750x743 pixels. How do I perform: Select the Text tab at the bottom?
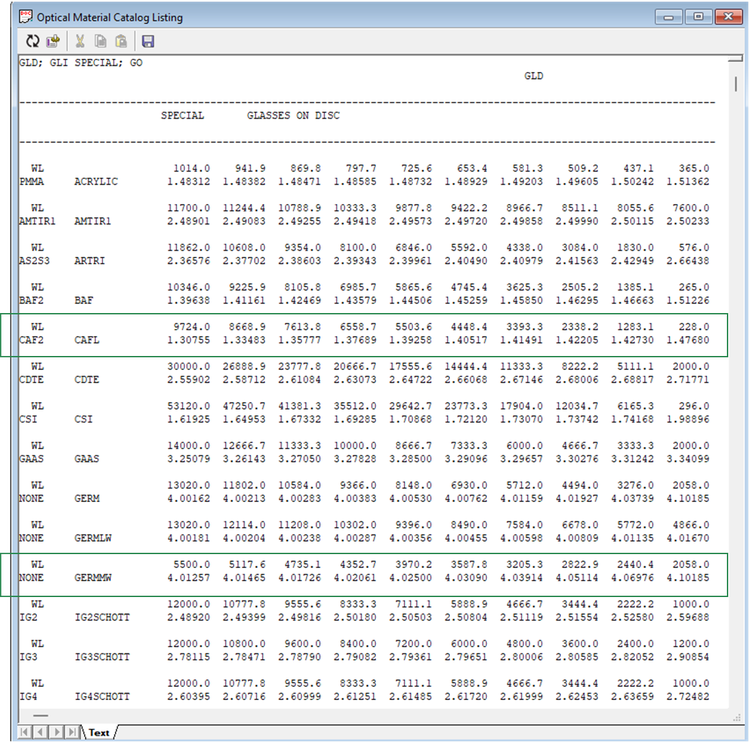coord(99,732)
